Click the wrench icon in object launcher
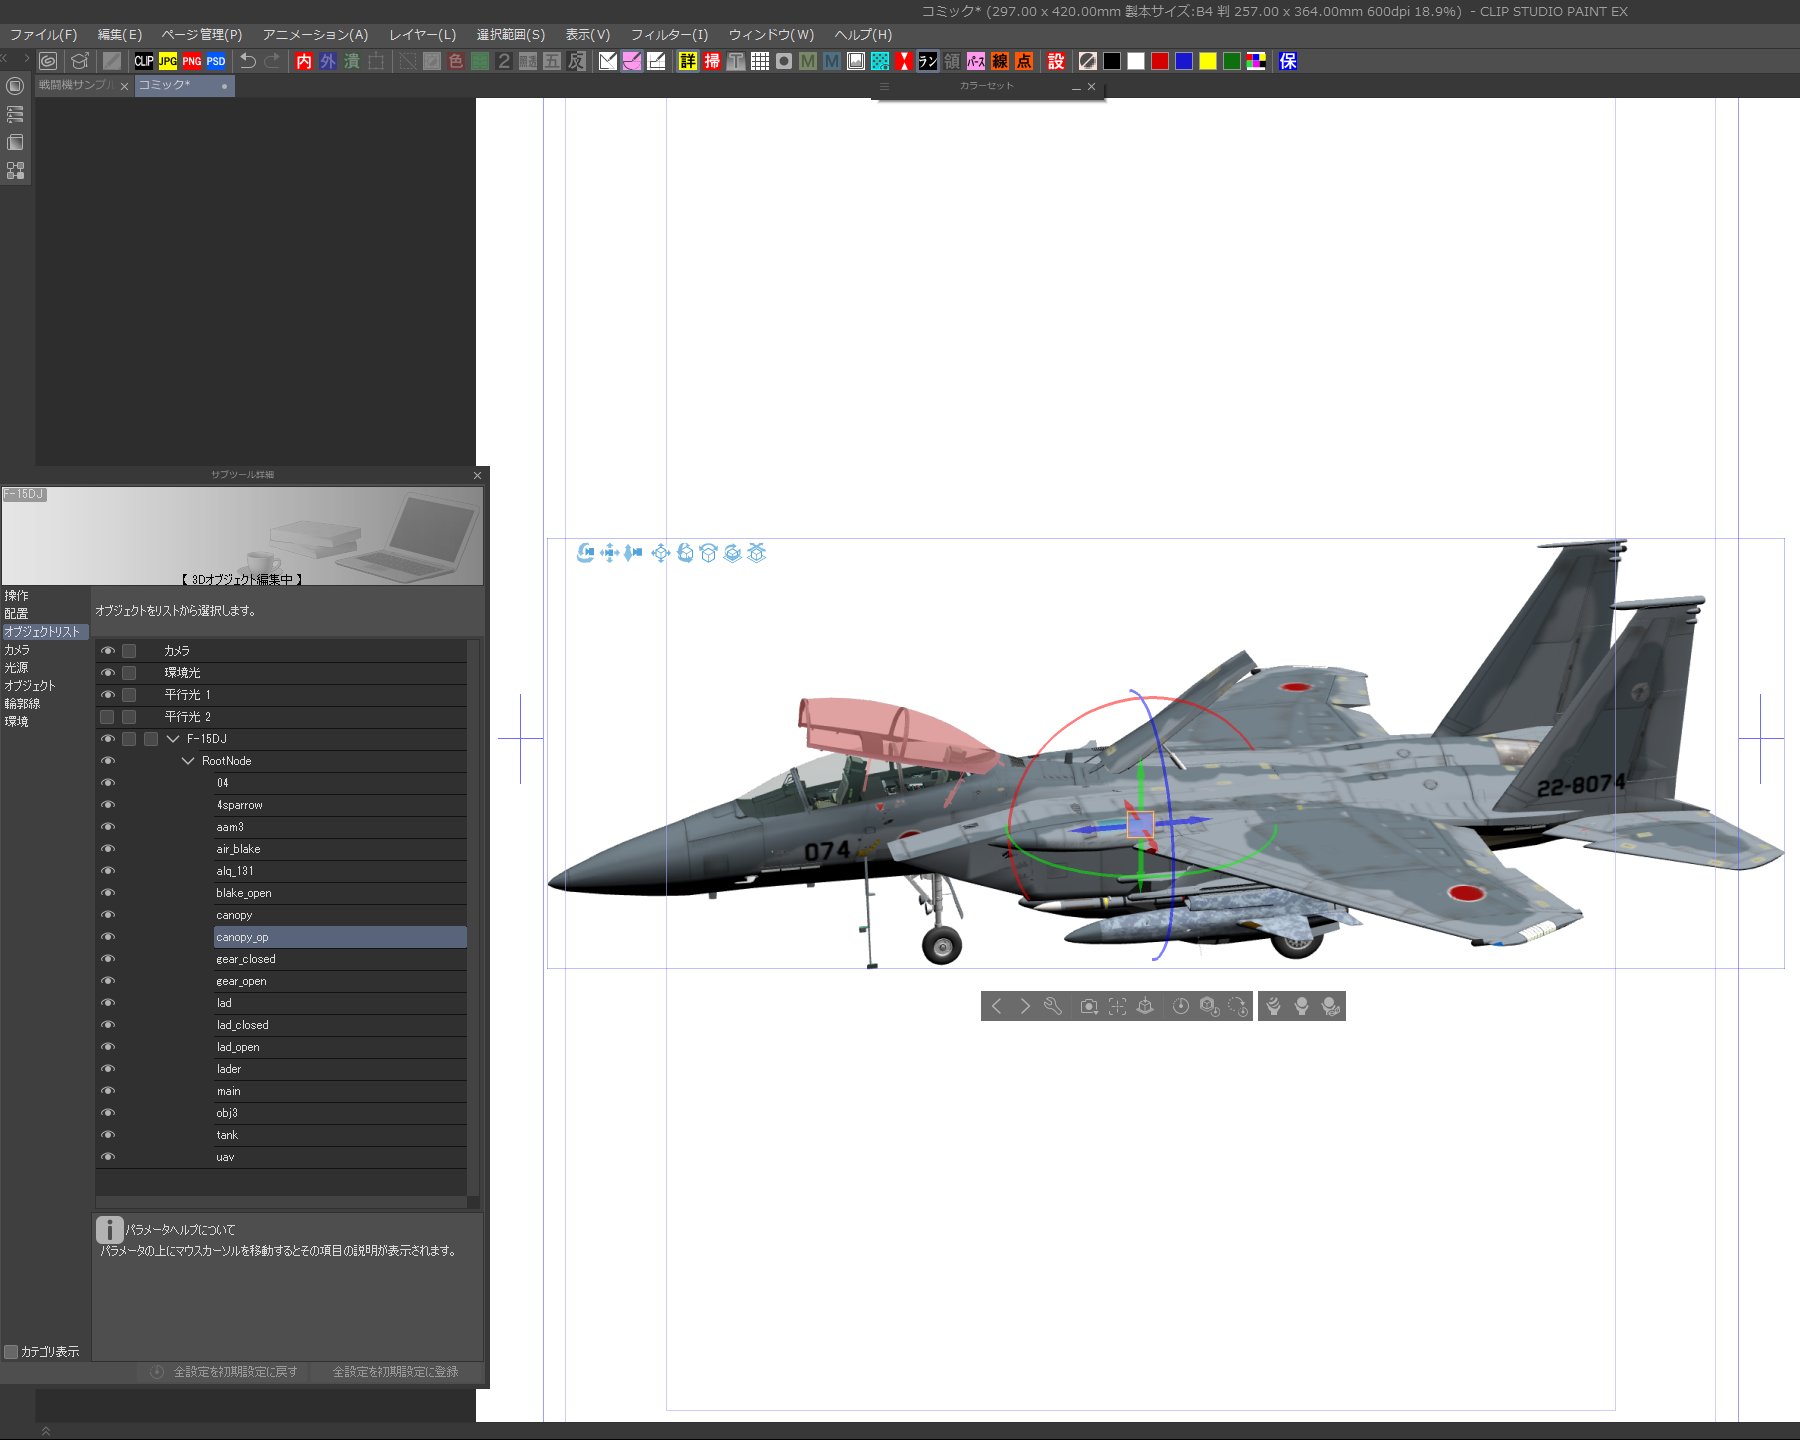The image size is (1800, 1440). point(1053,1006)
